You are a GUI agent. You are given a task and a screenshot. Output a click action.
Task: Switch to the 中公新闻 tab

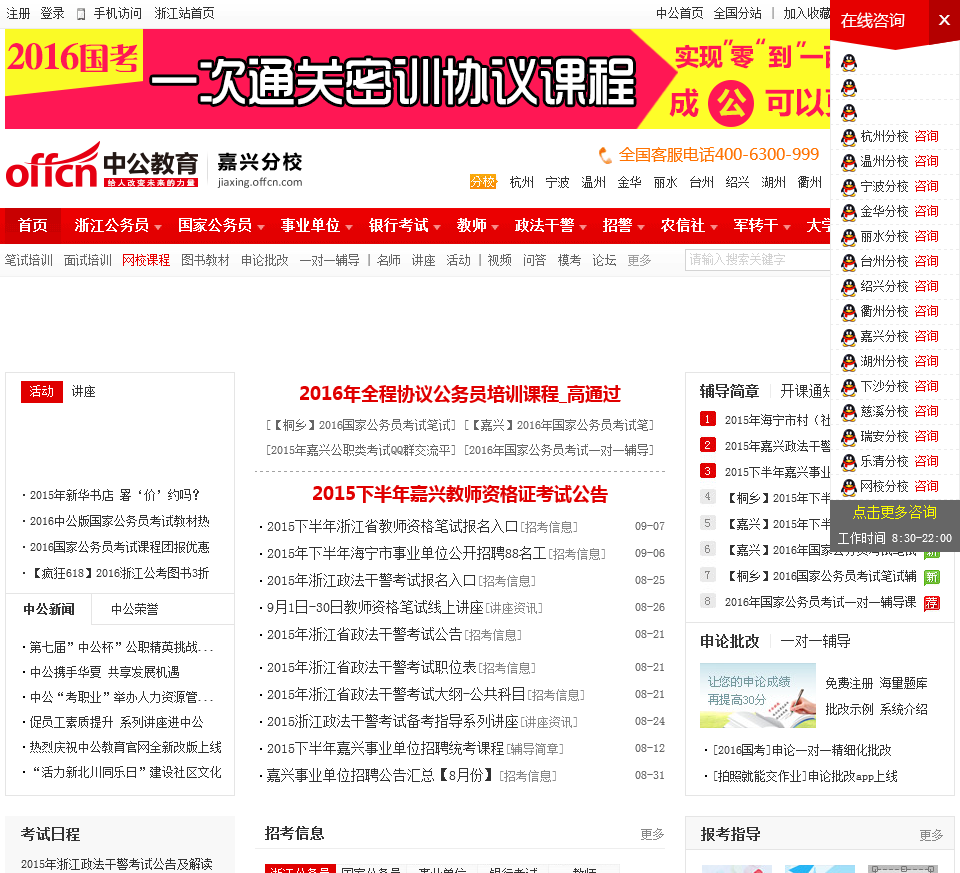coord(49,609)
